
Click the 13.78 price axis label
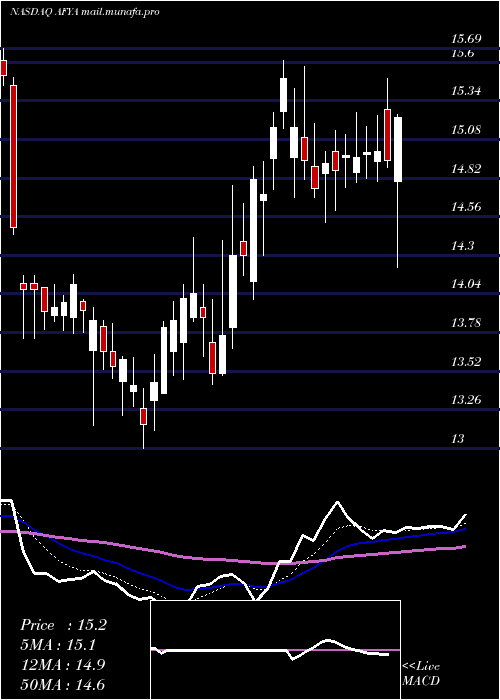click(466, 322)
